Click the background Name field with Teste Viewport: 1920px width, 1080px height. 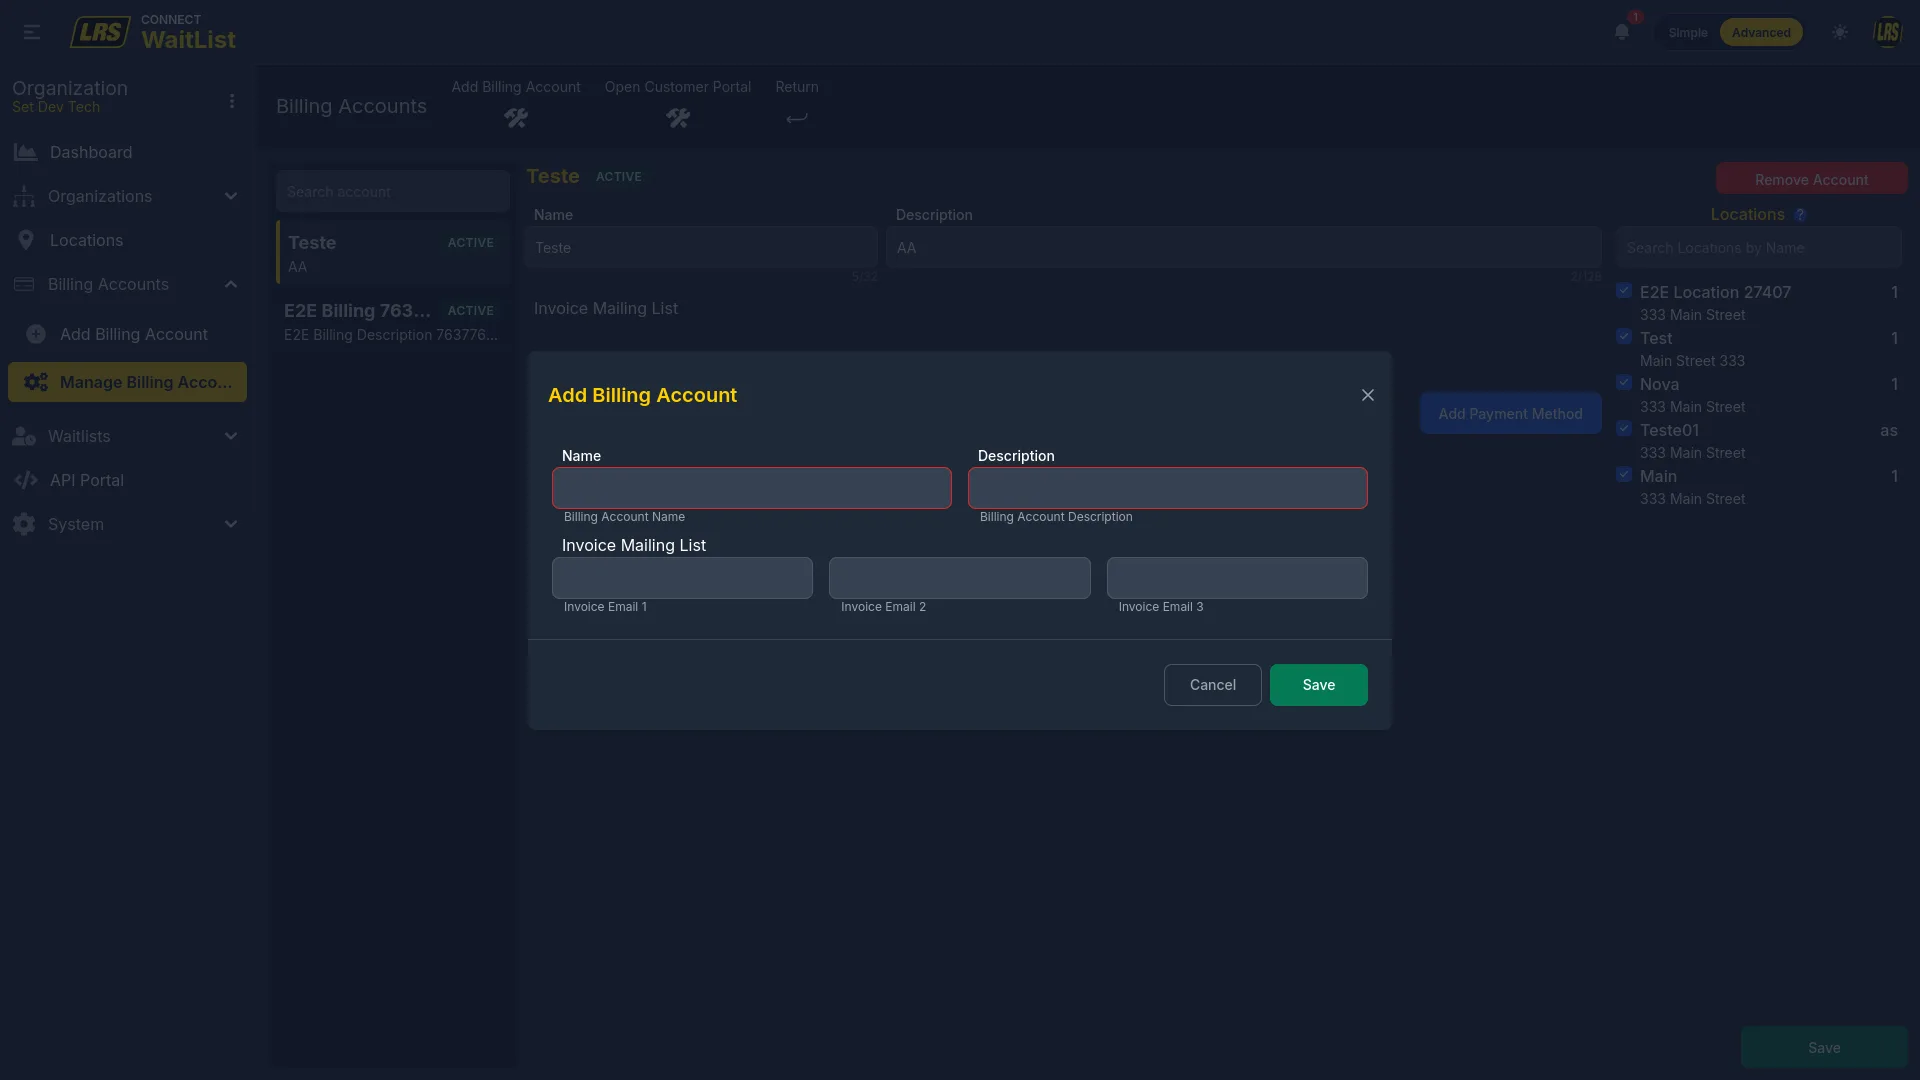pos(701,247)
